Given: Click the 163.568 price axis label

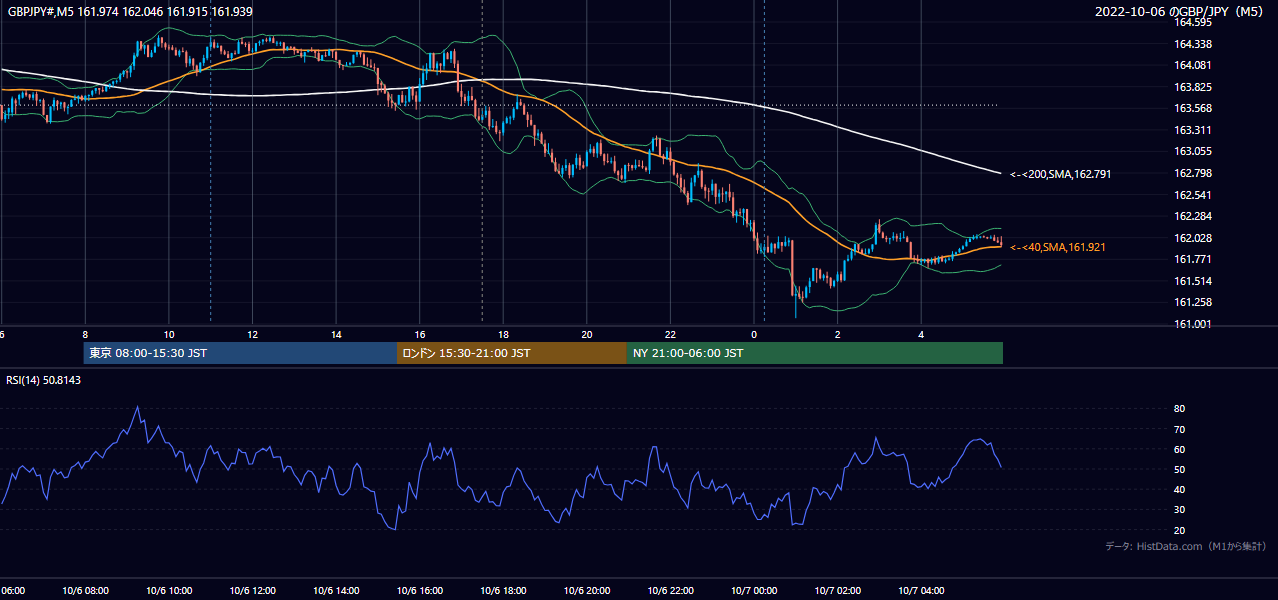Looking at the screenshot, I should pos(1192,109).
